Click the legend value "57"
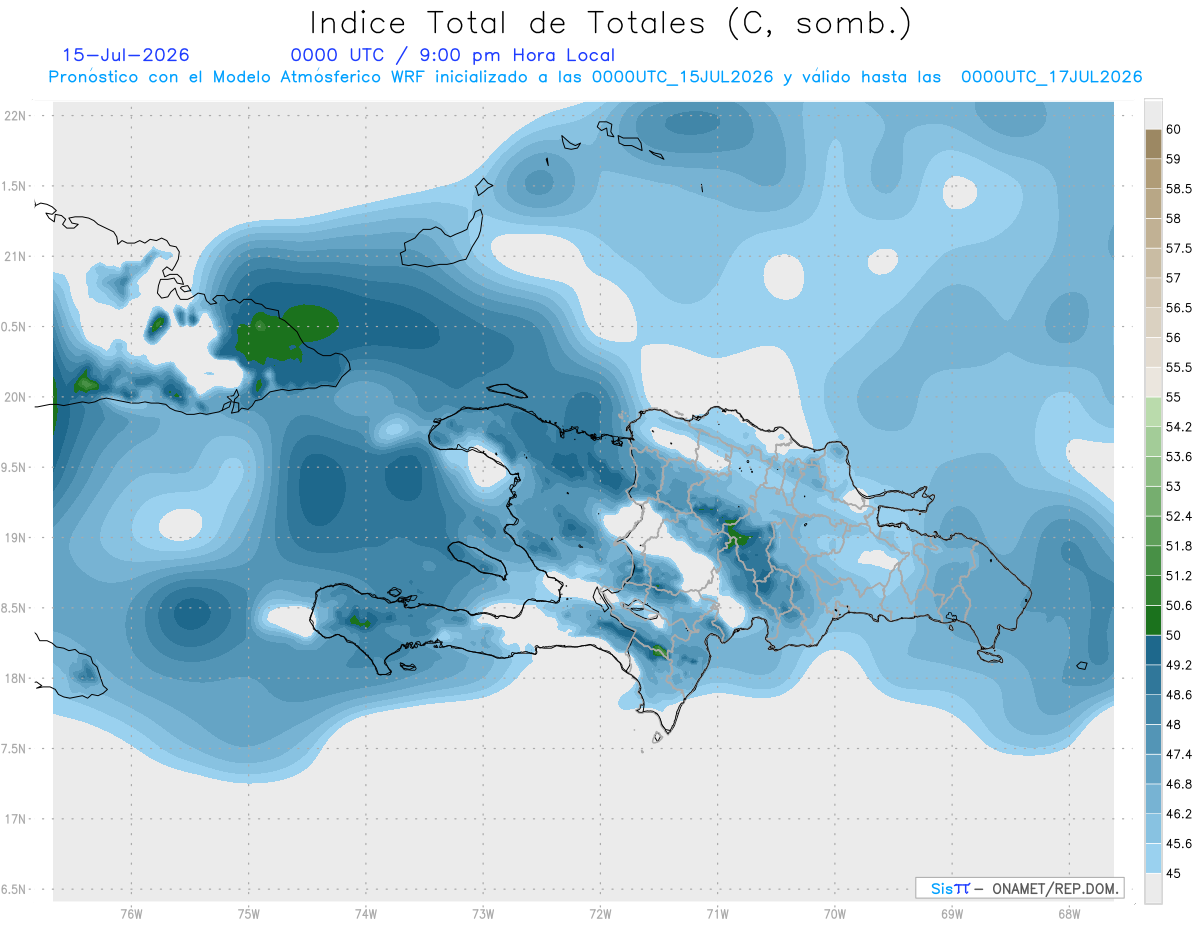Screen dimensions: 1200x927 pyautogui.click(x=1174, y=278)
